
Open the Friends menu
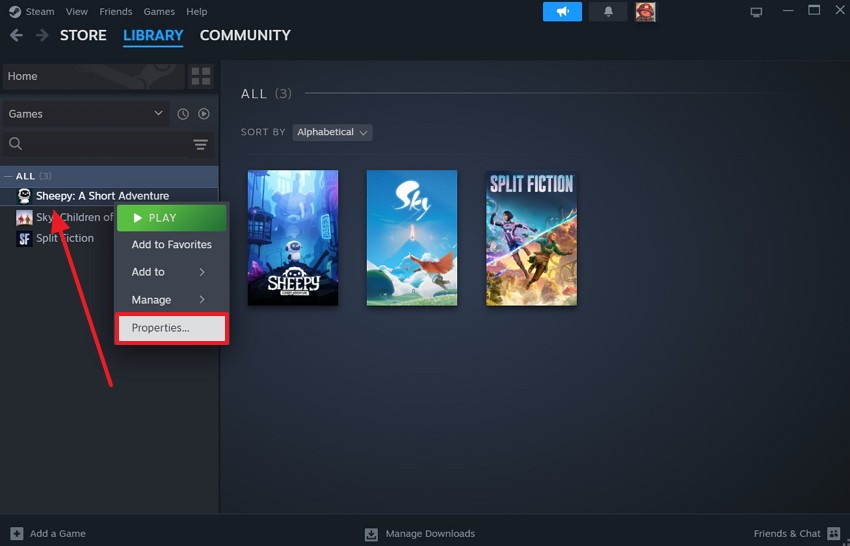(x=115, y=11)
